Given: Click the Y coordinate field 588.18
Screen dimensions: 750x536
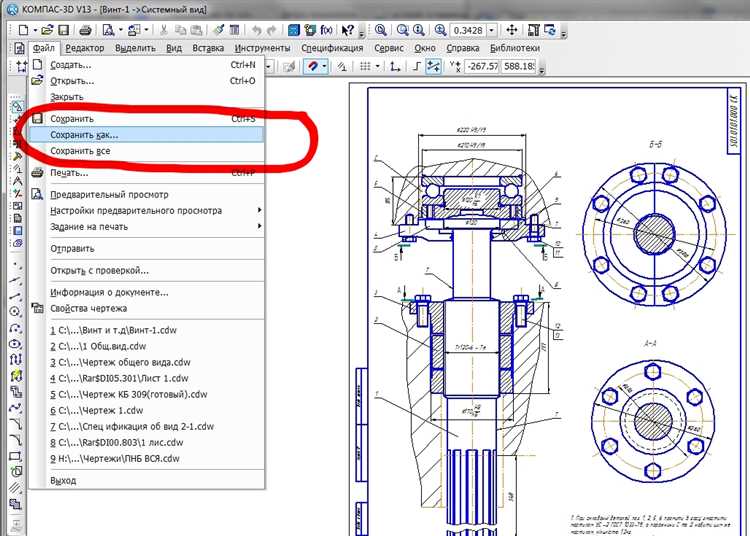Looking at the screenshot, I should (519, 66).
